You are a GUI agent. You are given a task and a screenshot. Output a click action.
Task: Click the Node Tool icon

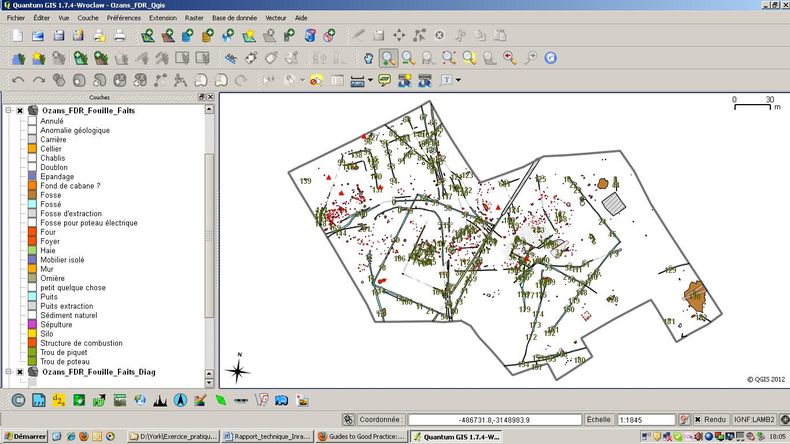pyautogui.click(x=419, y=36)
